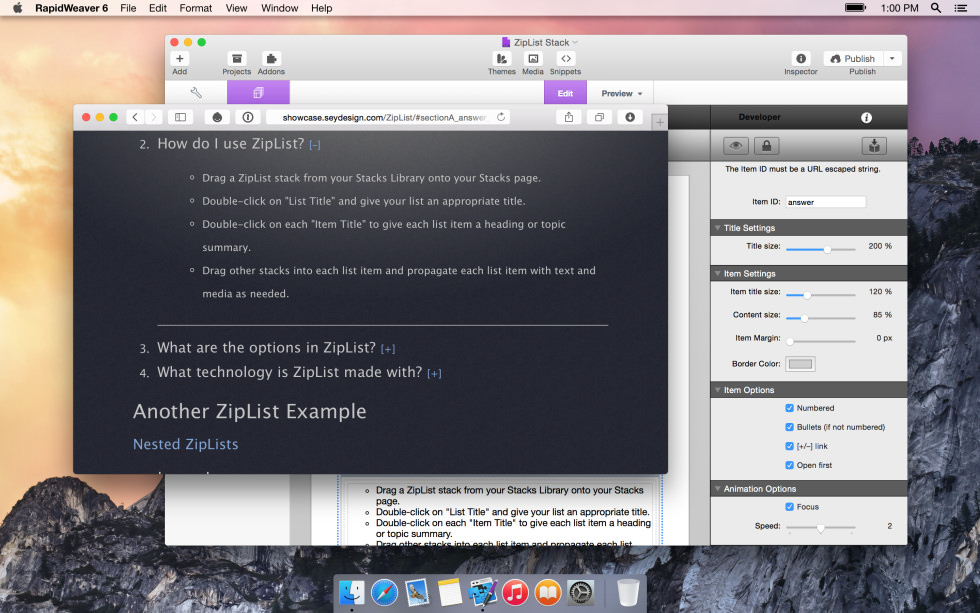
Task: Click the Safari share icon
Action: tap(569, 117)
